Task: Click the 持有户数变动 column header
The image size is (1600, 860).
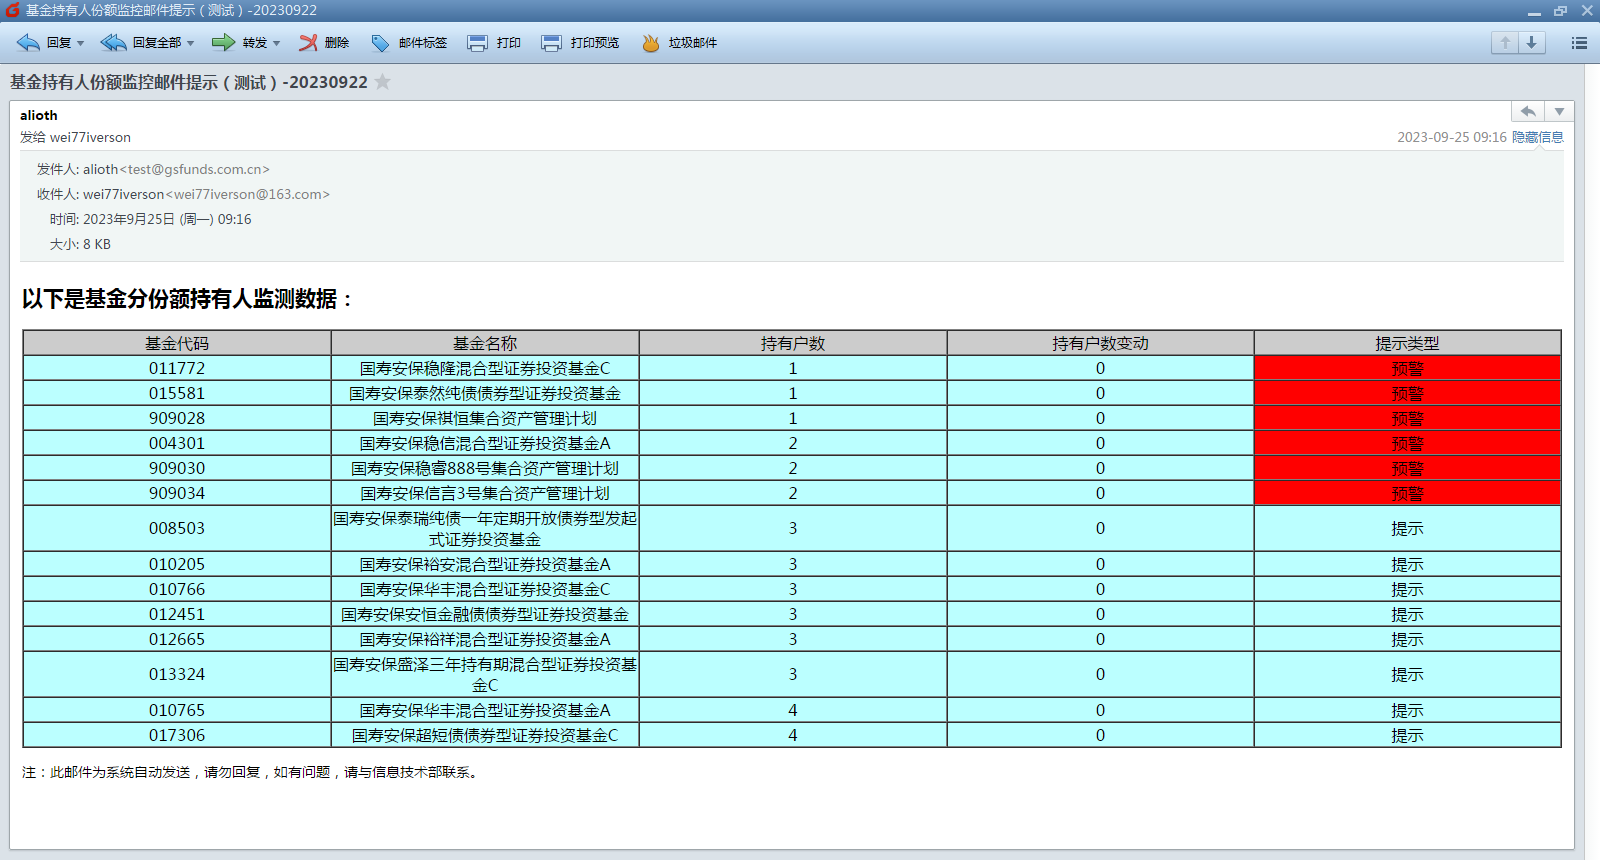Action: pos(1100,343)
